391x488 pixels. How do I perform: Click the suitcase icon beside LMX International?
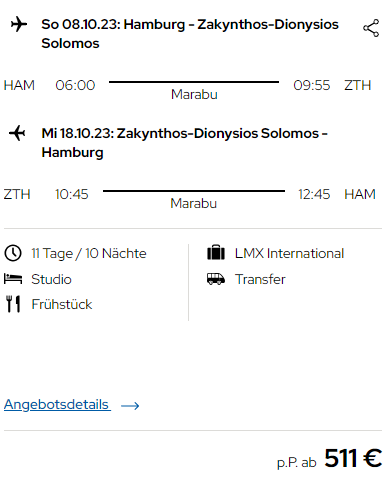point(216,253)
